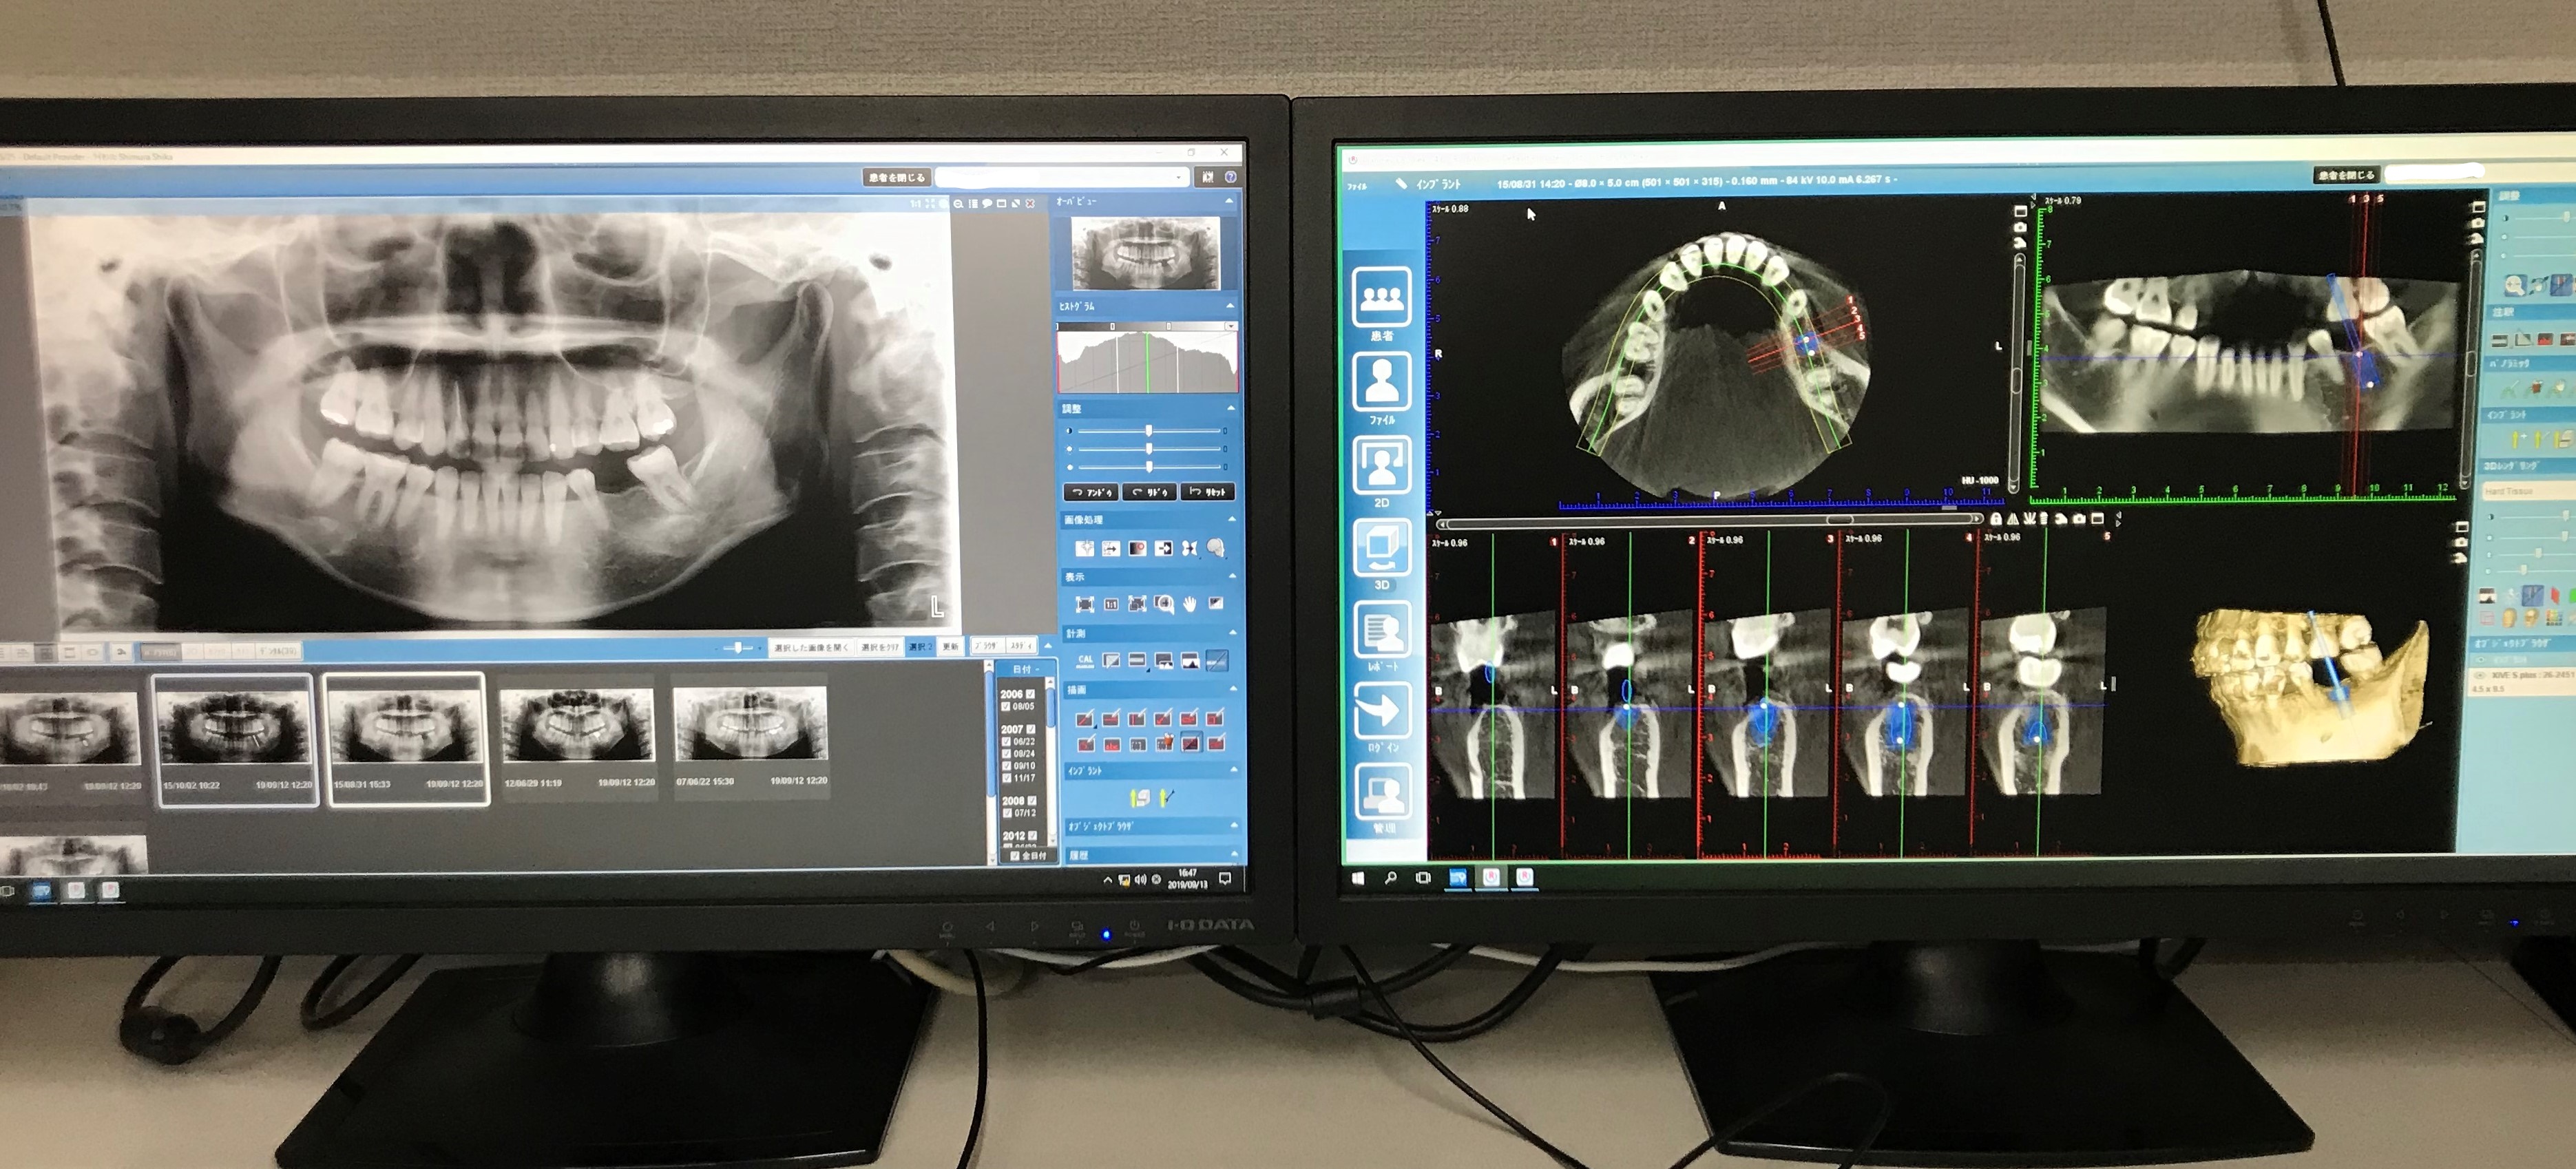Toggle the 2007 year checkbox

(x=1031, y=729)
